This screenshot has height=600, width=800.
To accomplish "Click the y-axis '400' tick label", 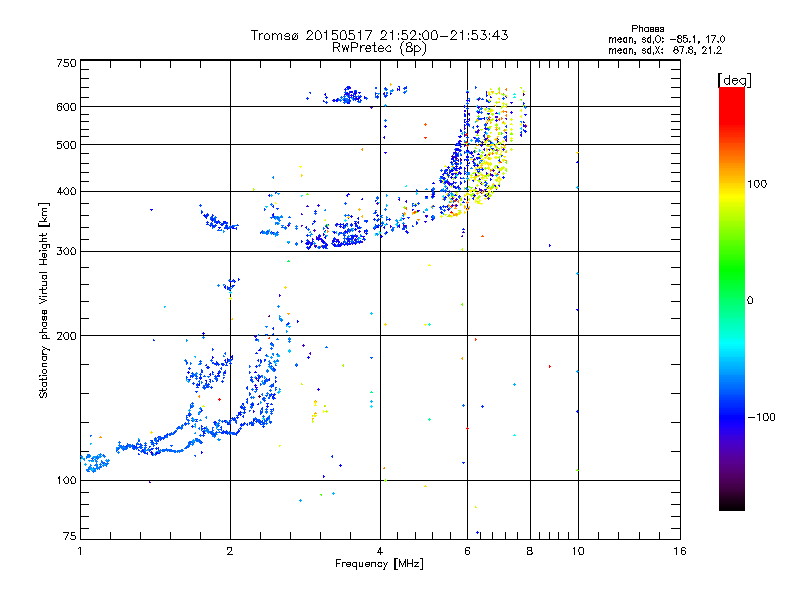I will coord(66,191).
